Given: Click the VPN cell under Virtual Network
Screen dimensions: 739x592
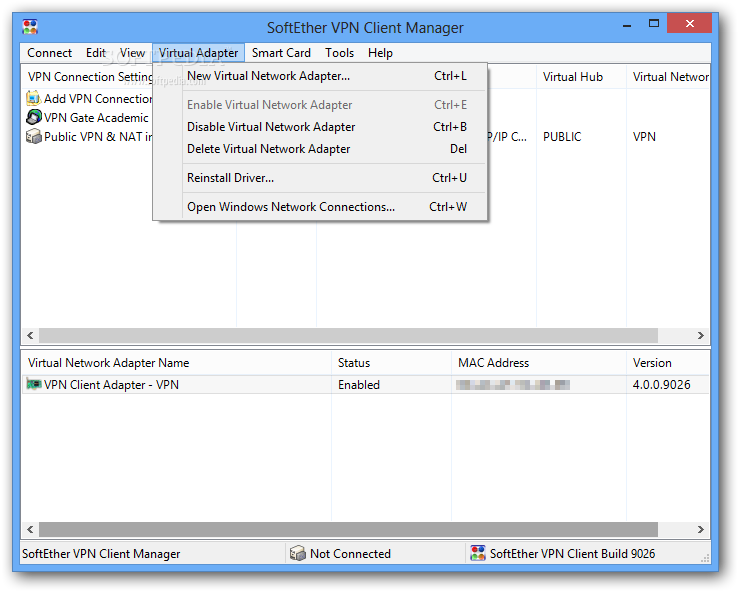Looking at the screenshot, I should pos(644,137).
